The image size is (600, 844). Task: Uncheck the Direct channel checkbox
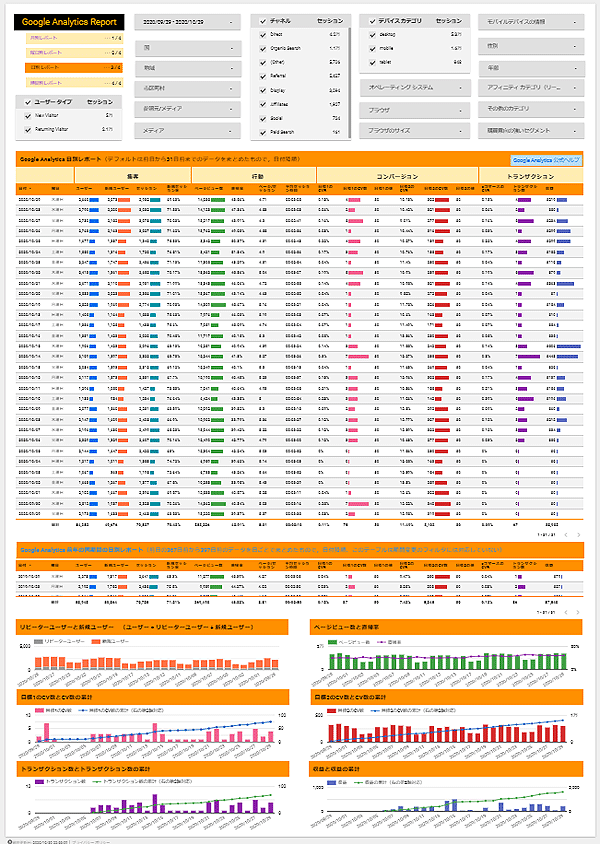point(263,34)
